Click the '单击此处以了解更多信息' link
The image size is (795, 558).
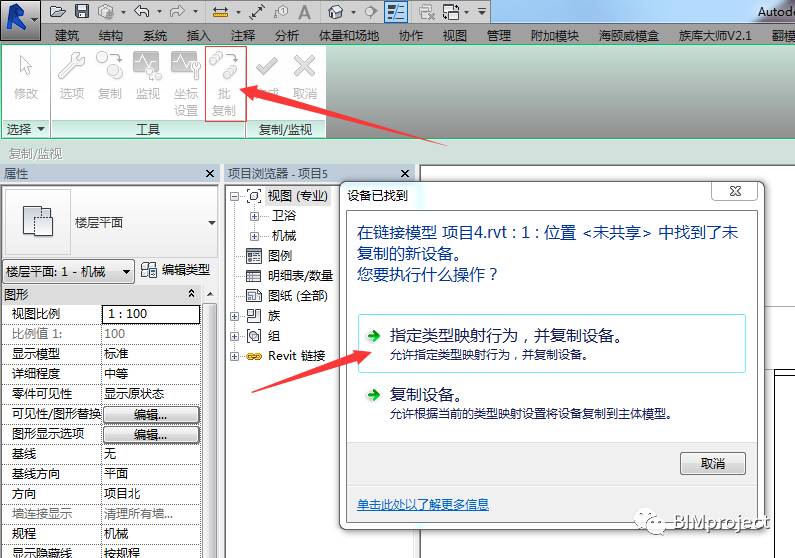pos(423,504)
